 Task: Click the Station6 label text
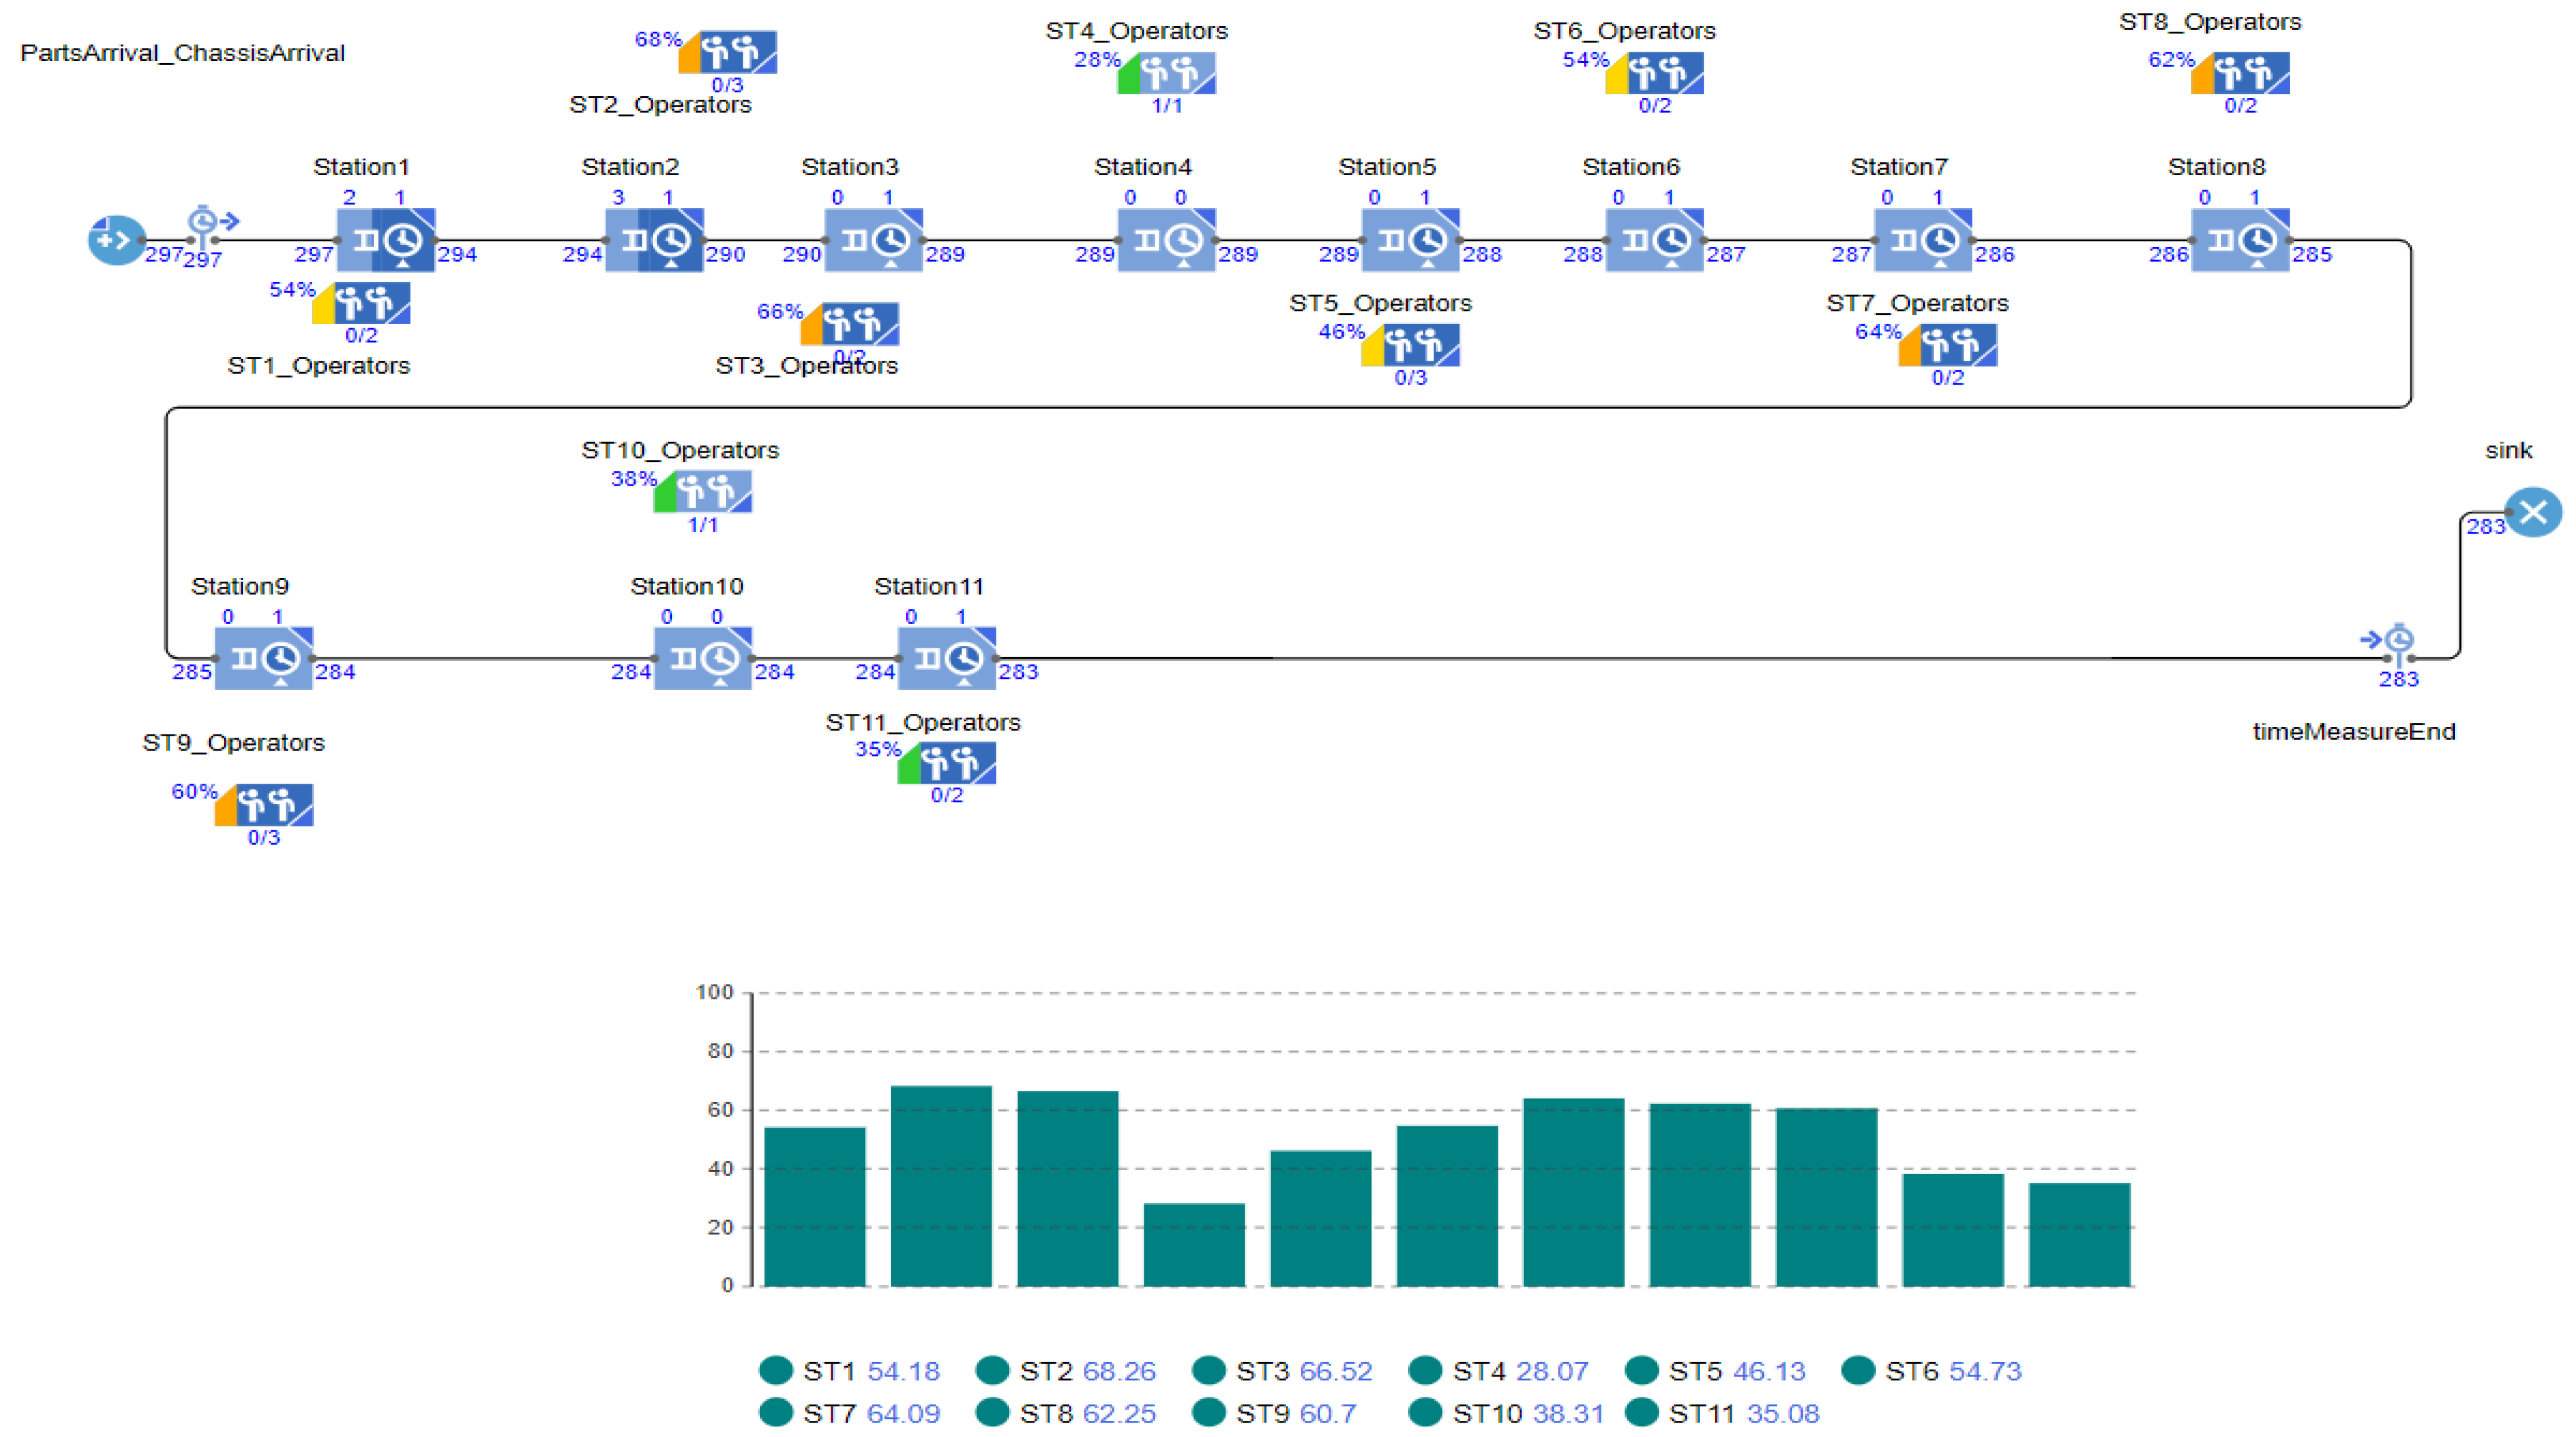tap(1630, 167)
